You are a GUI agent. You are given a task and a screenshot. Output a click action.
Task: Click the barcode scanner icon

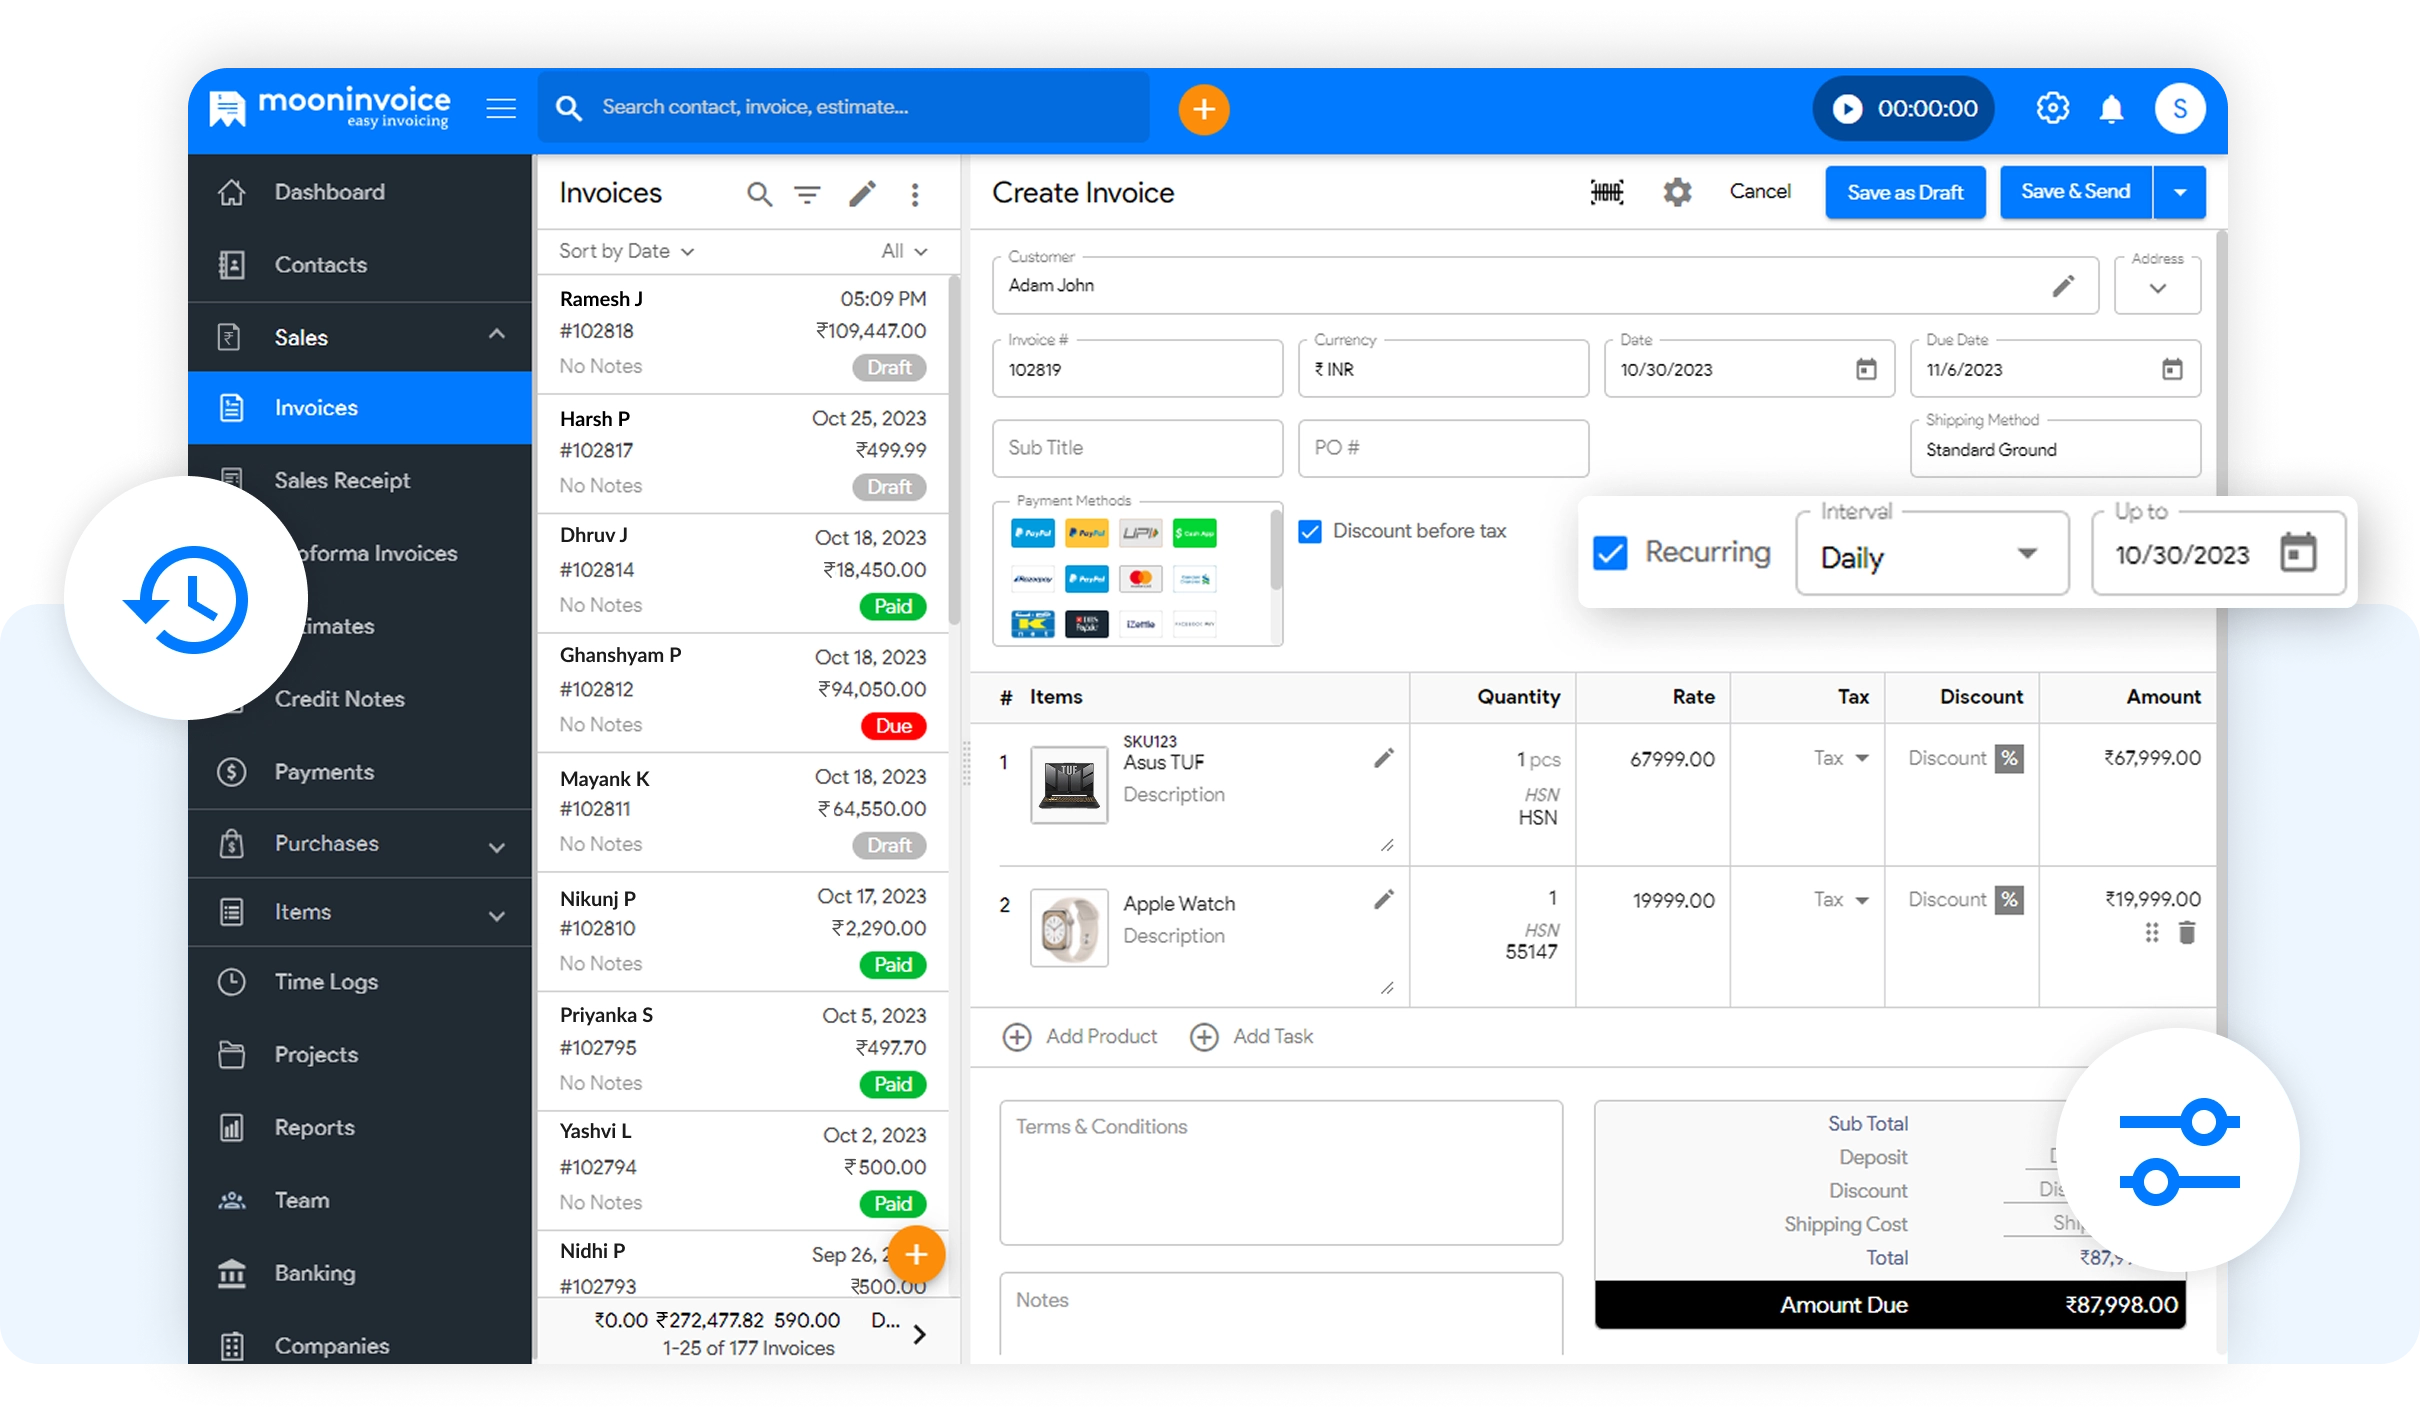(x=1606, y=192)
